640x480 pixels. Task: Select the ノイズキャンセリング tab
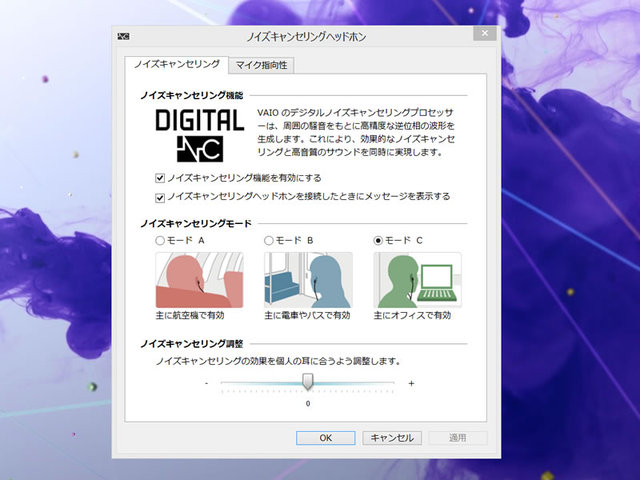pyautogui.click(x=177, y=64)
